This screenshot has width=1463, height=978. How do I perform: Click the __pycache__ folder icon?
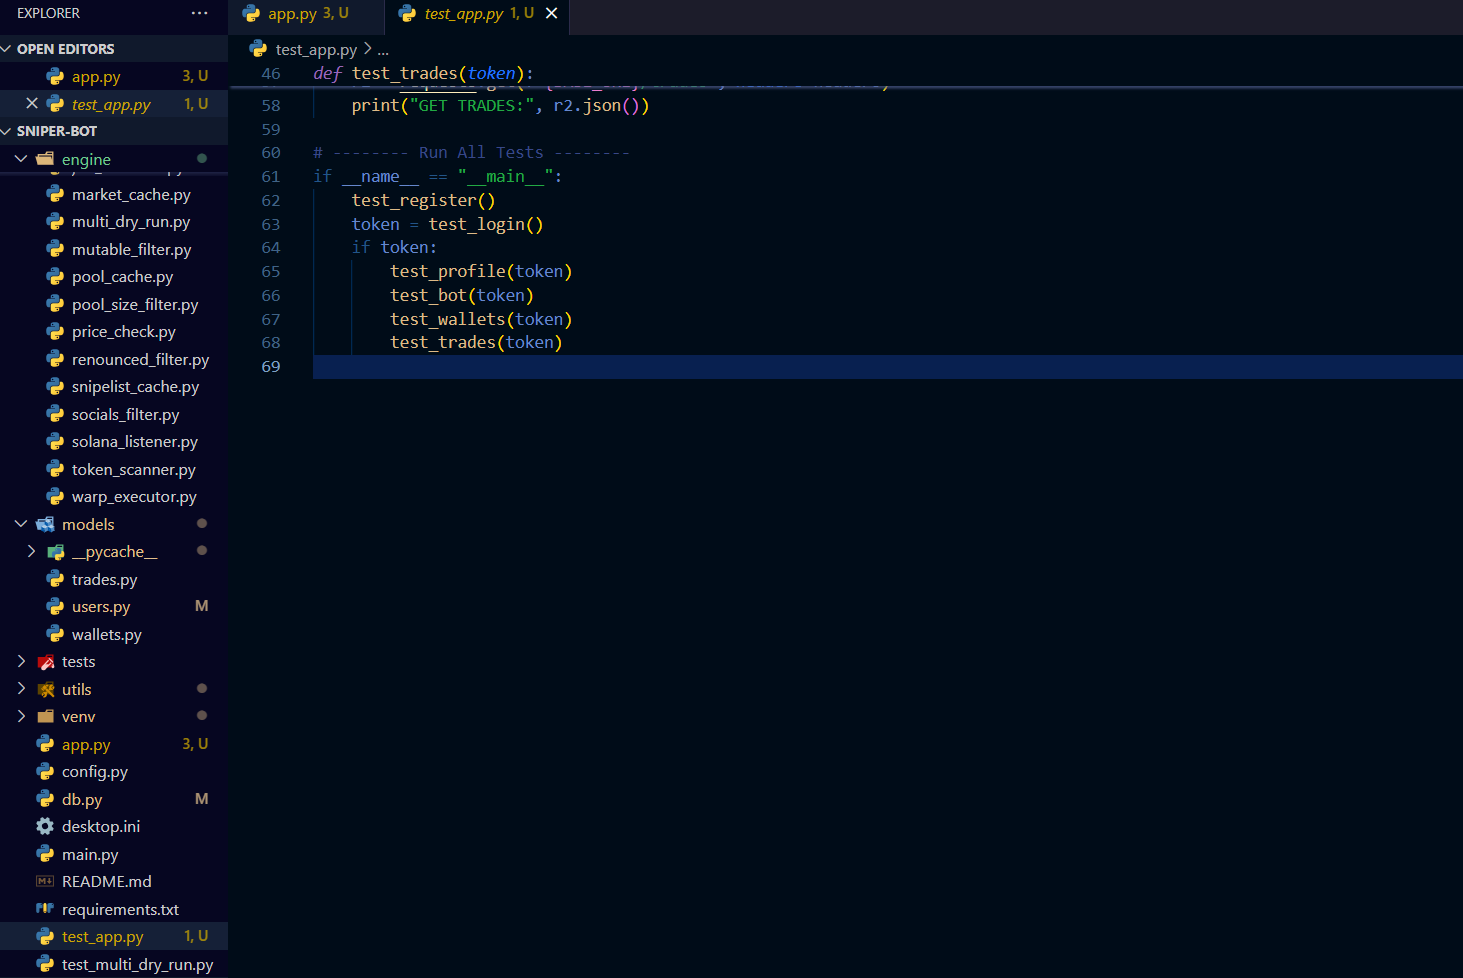[x=57, y=551]
